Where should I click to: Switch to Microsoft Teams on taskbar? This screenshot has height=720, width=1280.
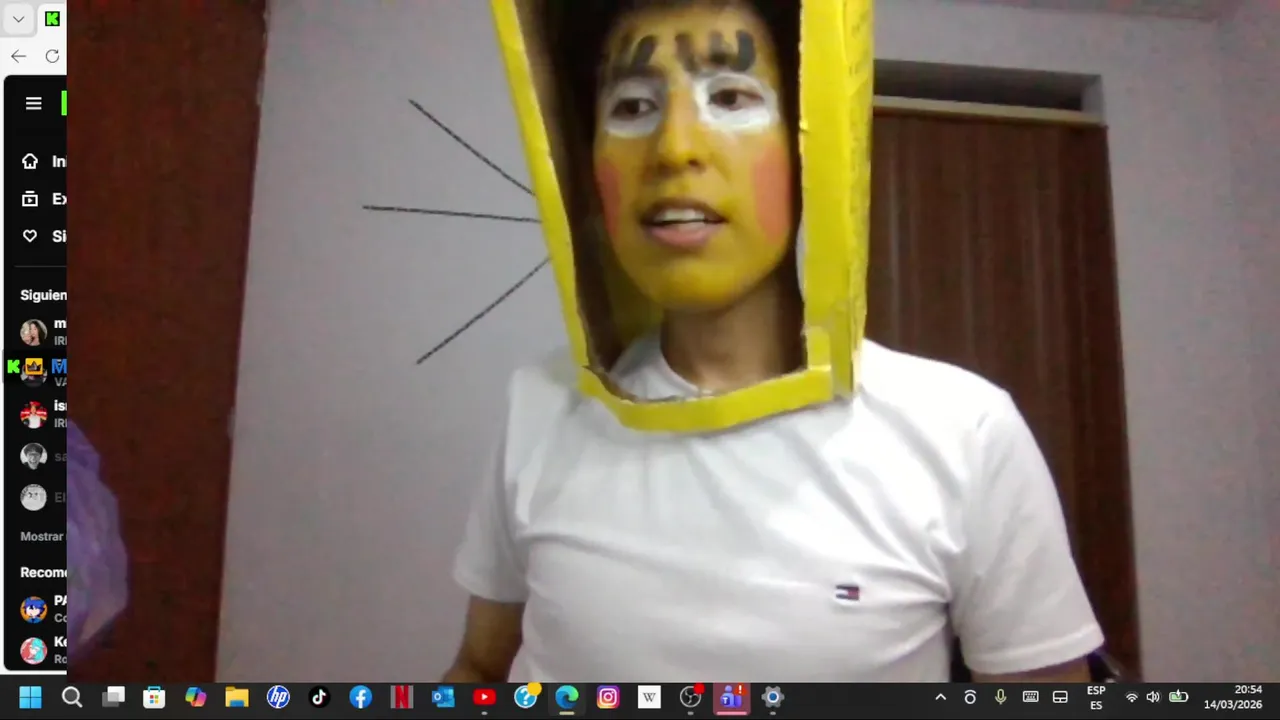pos(731,697)
